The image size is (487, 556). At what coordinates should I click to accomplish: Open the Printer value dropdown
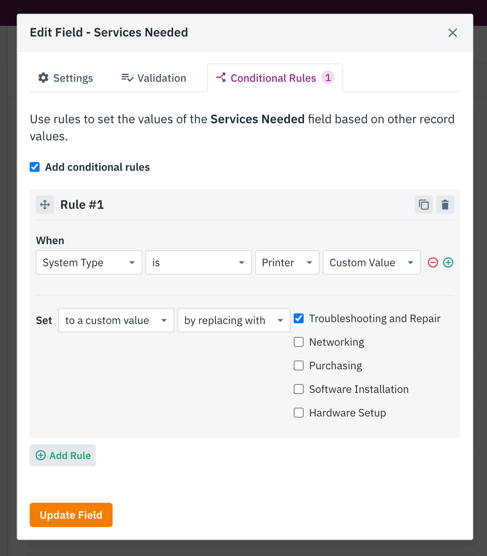pos(287,262)
